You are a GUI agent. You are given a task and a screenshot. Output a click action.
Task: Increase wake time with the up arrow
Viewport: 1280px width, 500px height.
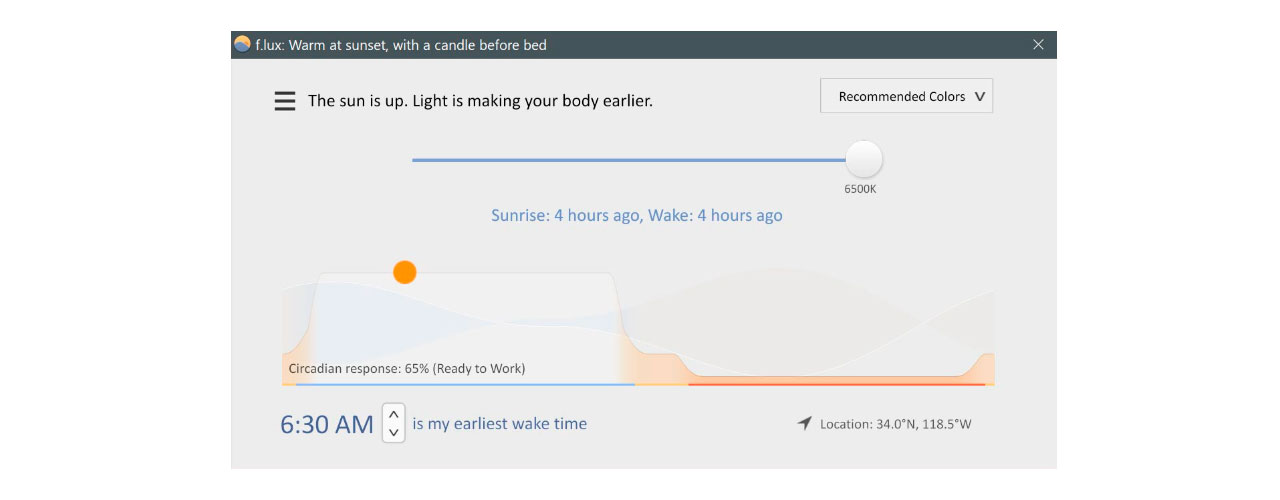(x=394, y=414)
